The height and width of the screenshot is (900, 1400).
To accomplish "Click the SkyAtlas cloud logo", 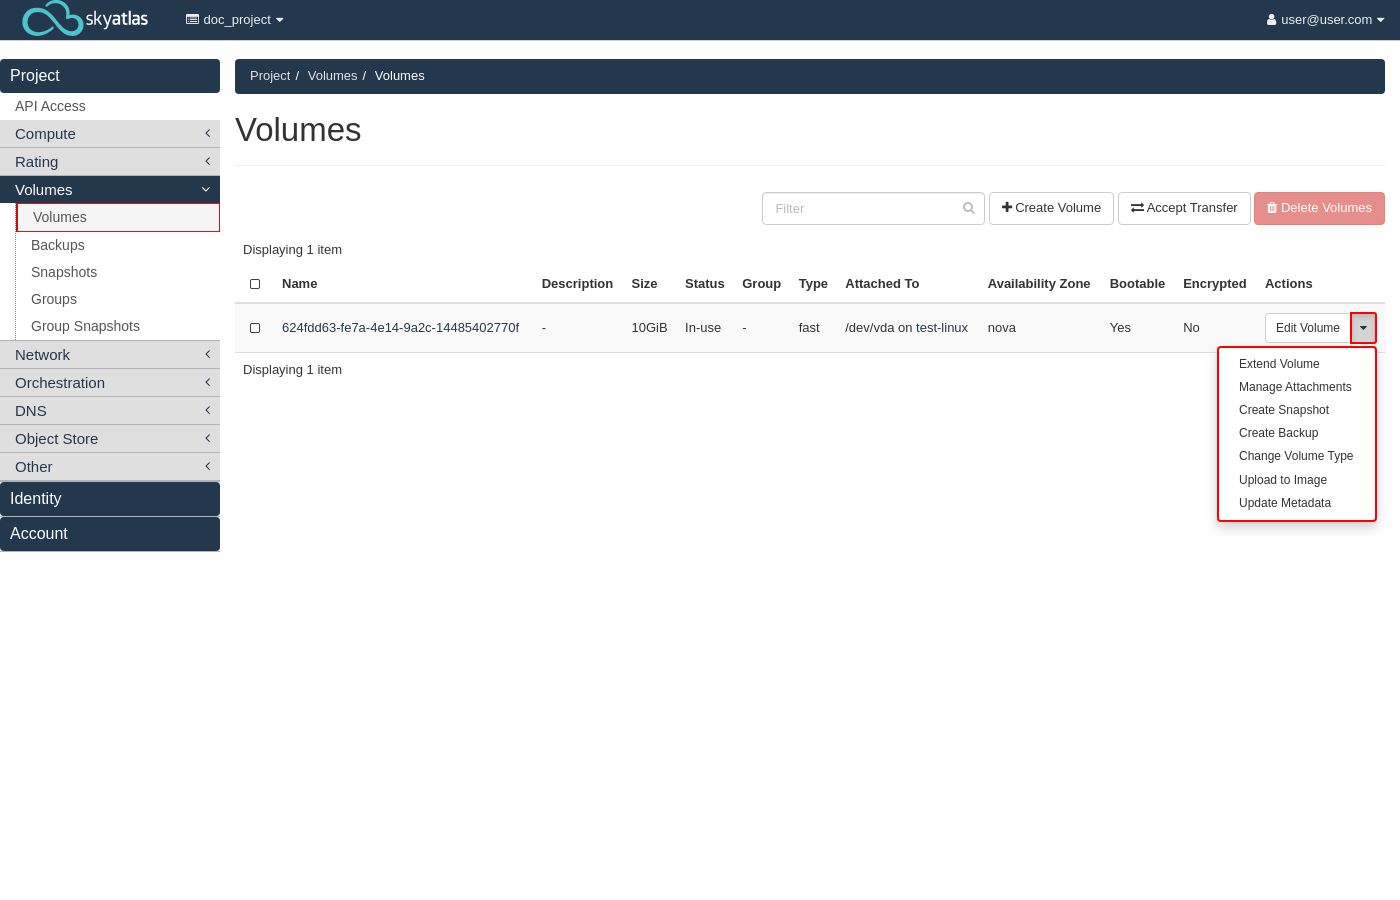I will (x=85, y=19).
